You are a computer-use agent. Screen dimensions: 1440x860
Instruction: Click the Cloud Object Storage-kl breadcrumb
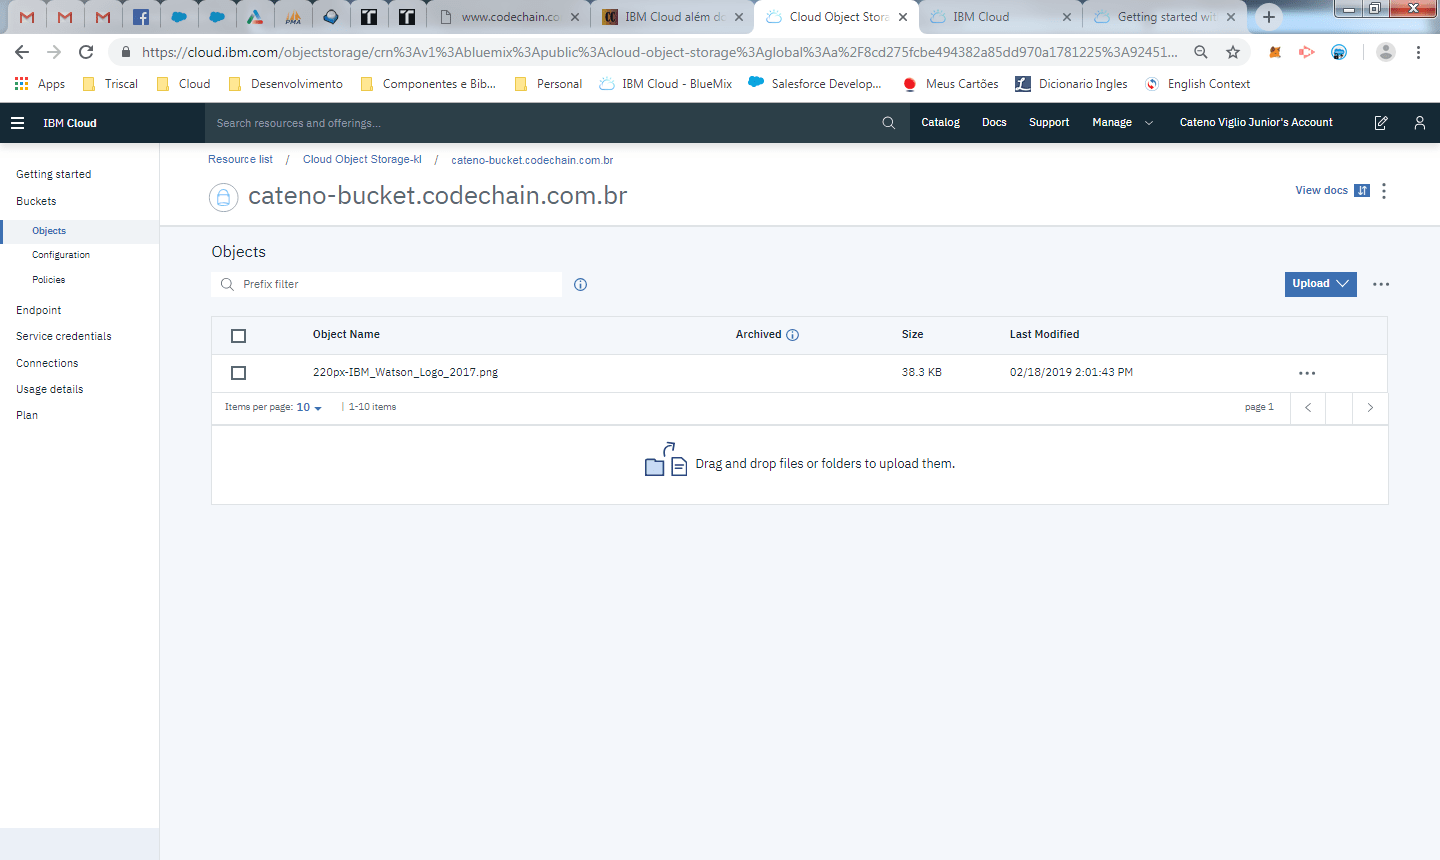362,160
